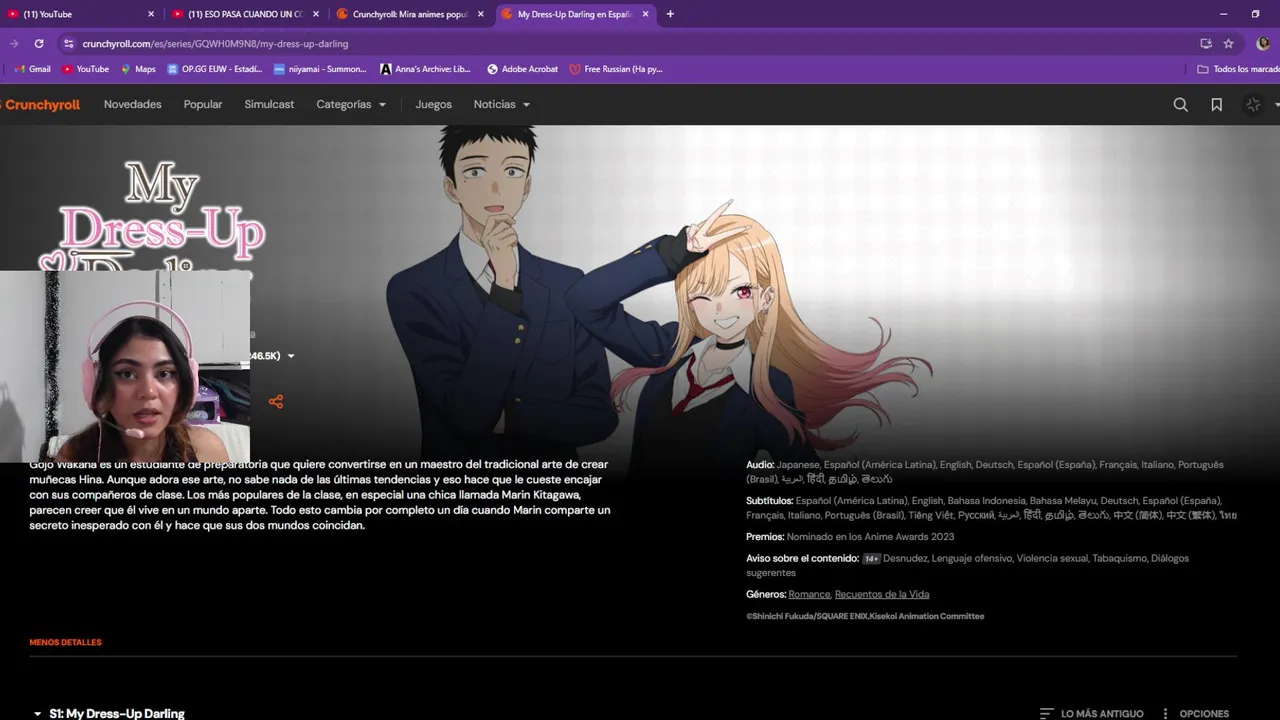Screen dimensions: 1280x720
Task: Open the Crunchyroll search icon
Action: 1180,104
